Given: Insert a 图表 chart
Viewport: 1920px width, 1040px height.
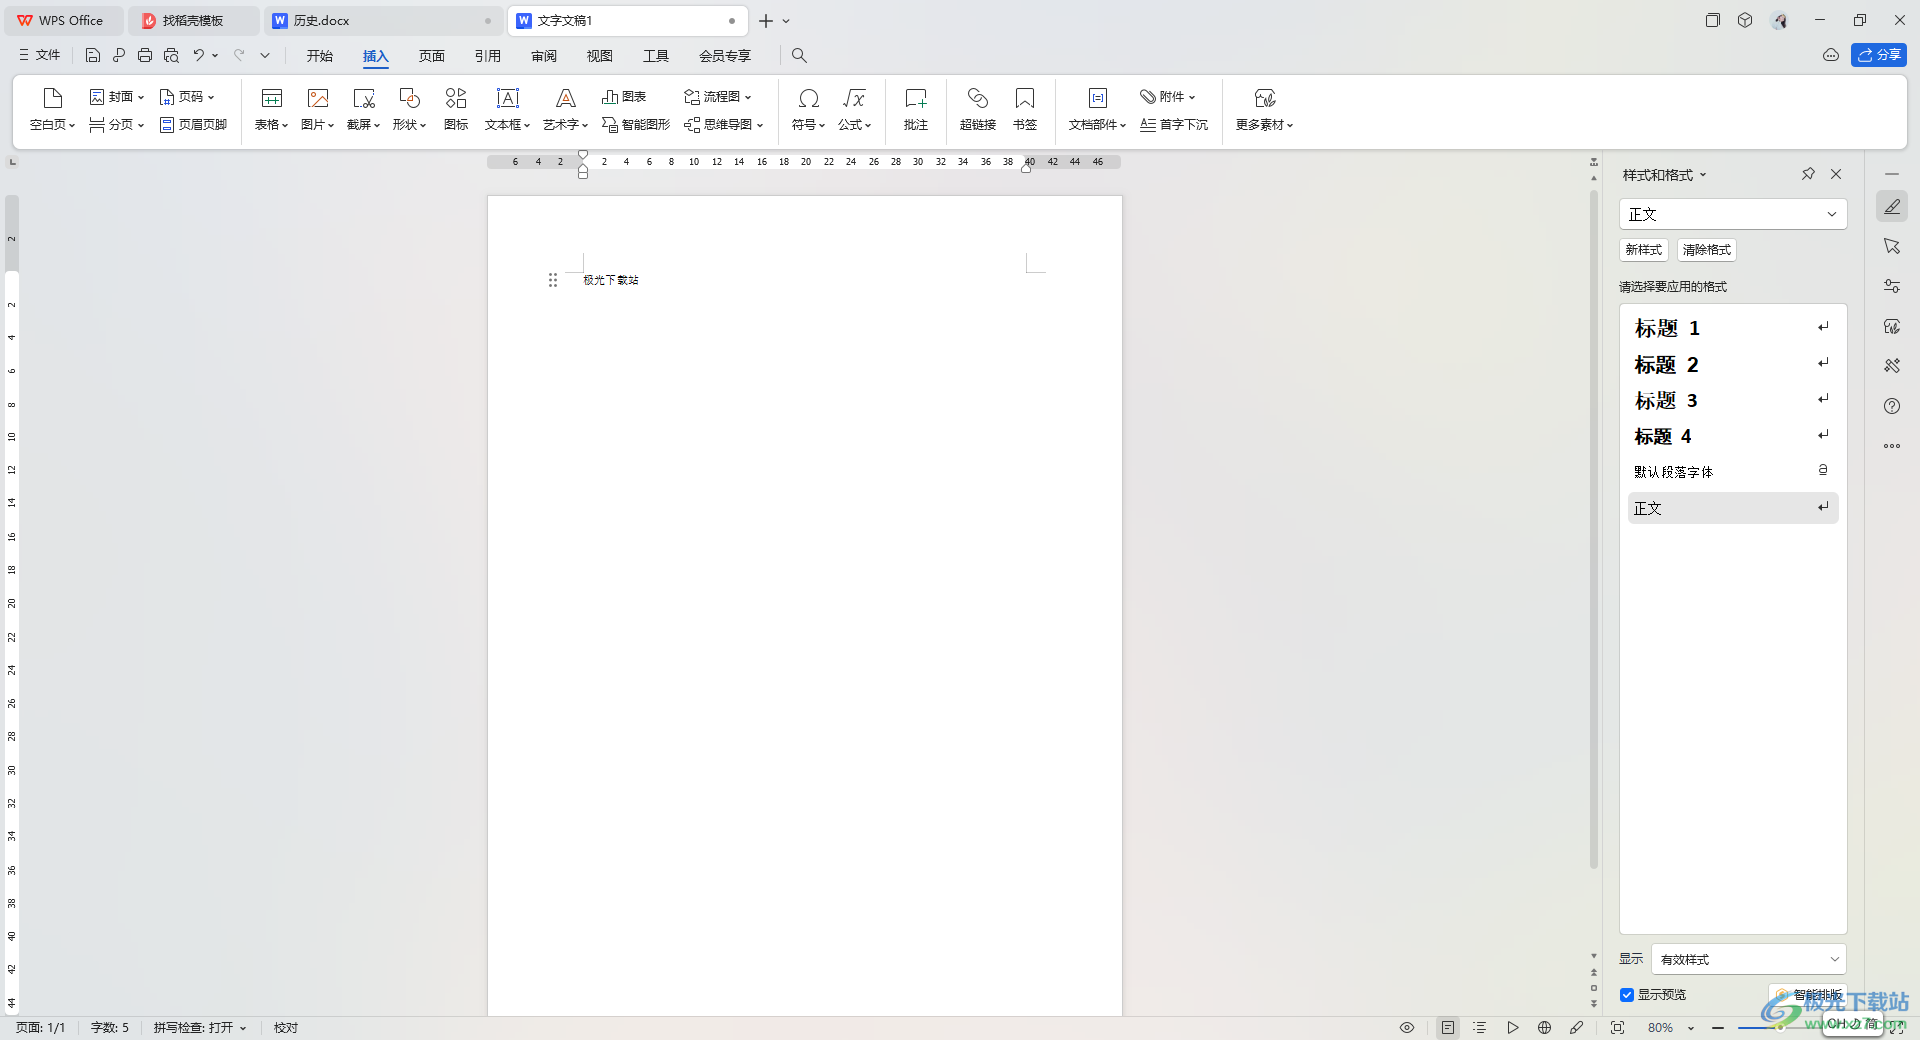Looking at the screenshot, I should [x=624, y=97].
